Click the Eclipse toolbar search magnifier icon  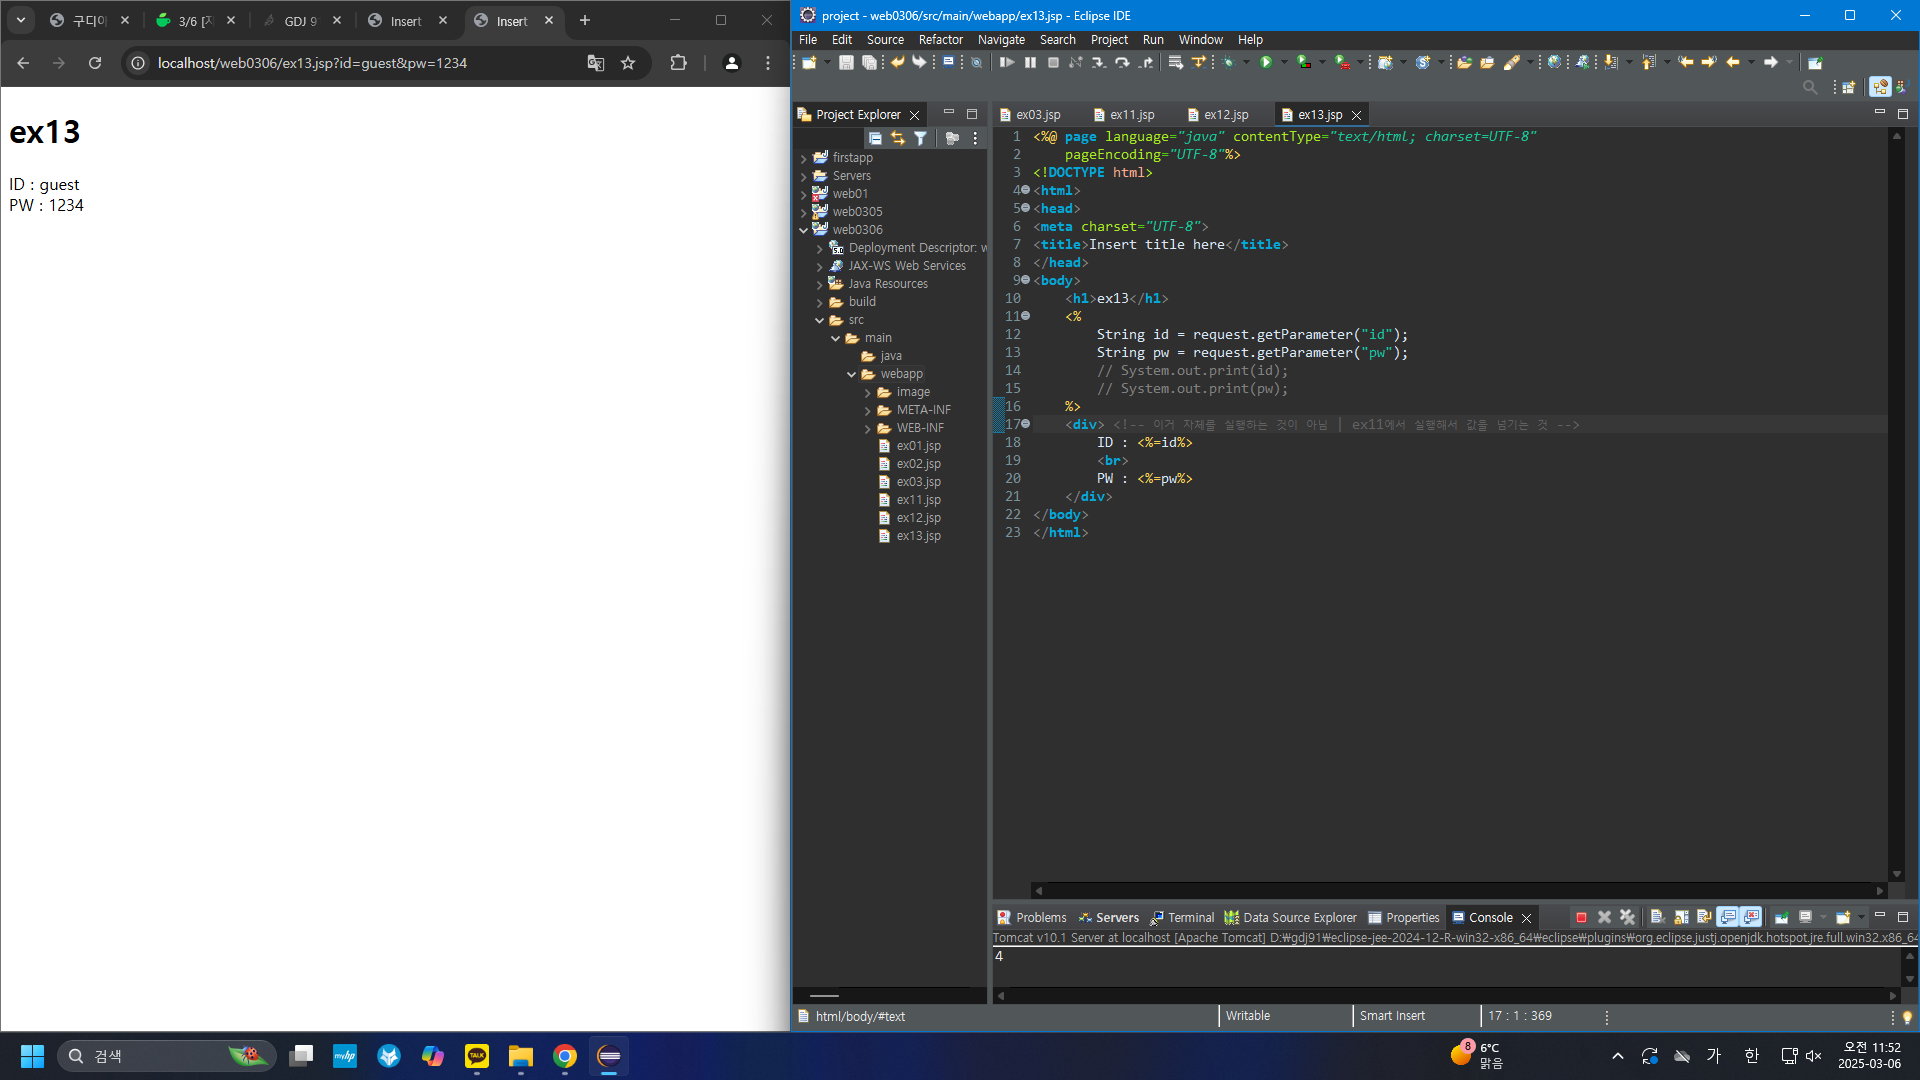1810,88
